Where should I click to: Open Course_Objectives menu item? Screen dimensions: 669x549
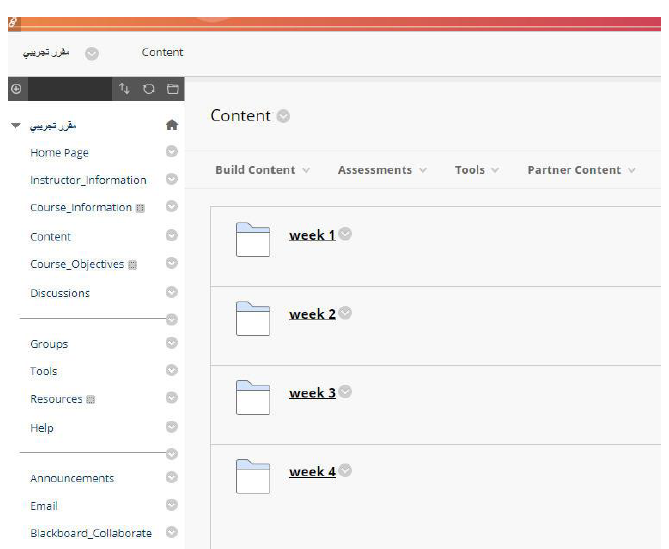click(x=77, y=264)
